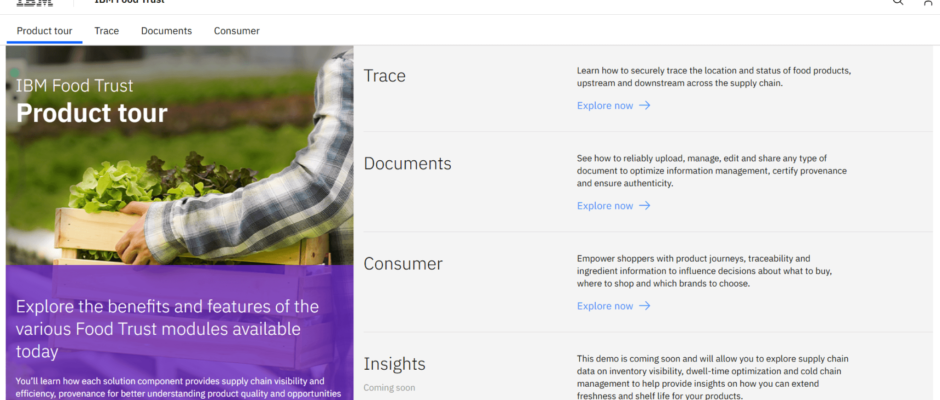Click the IBM logo in the header
This screenshot has height=400, width=940.
pos(35,3)
